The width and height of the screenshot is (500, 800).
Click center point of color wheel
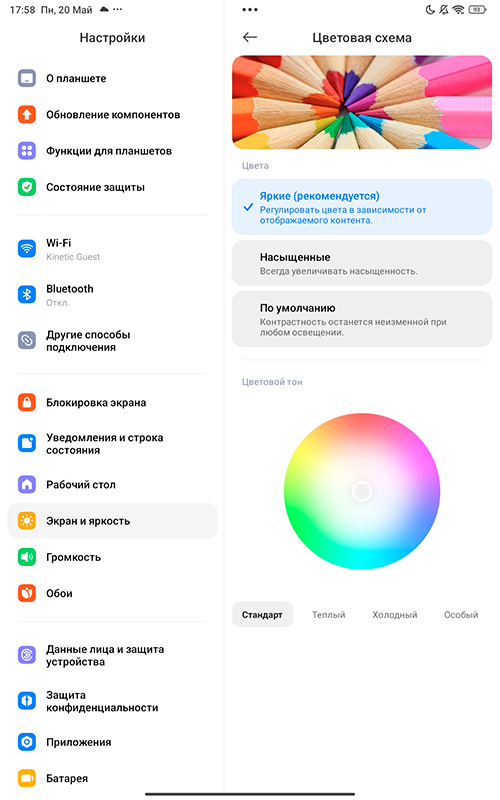(x=362, y=491)
